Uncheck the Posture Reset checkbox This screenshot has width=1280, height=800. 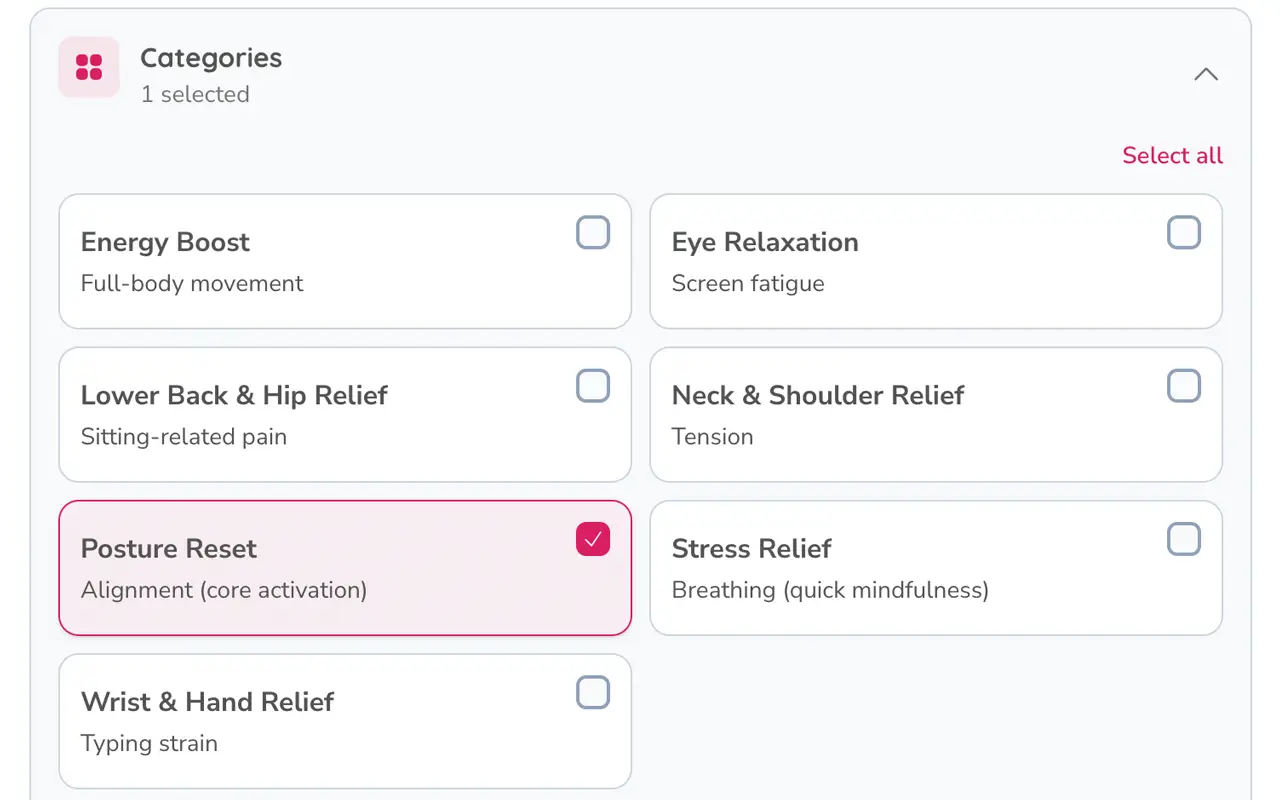point(593,539)
